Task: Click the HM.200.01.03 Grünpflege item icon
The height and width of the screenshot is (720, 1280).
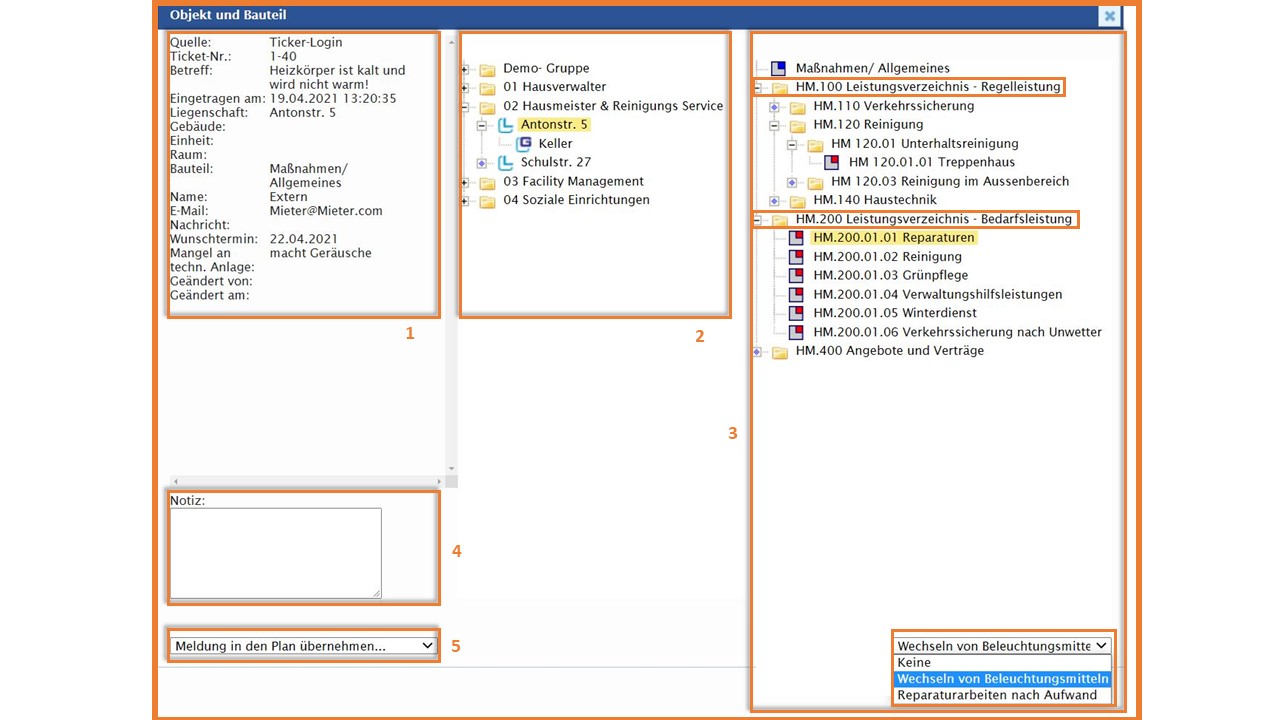Action: (796, 275)
